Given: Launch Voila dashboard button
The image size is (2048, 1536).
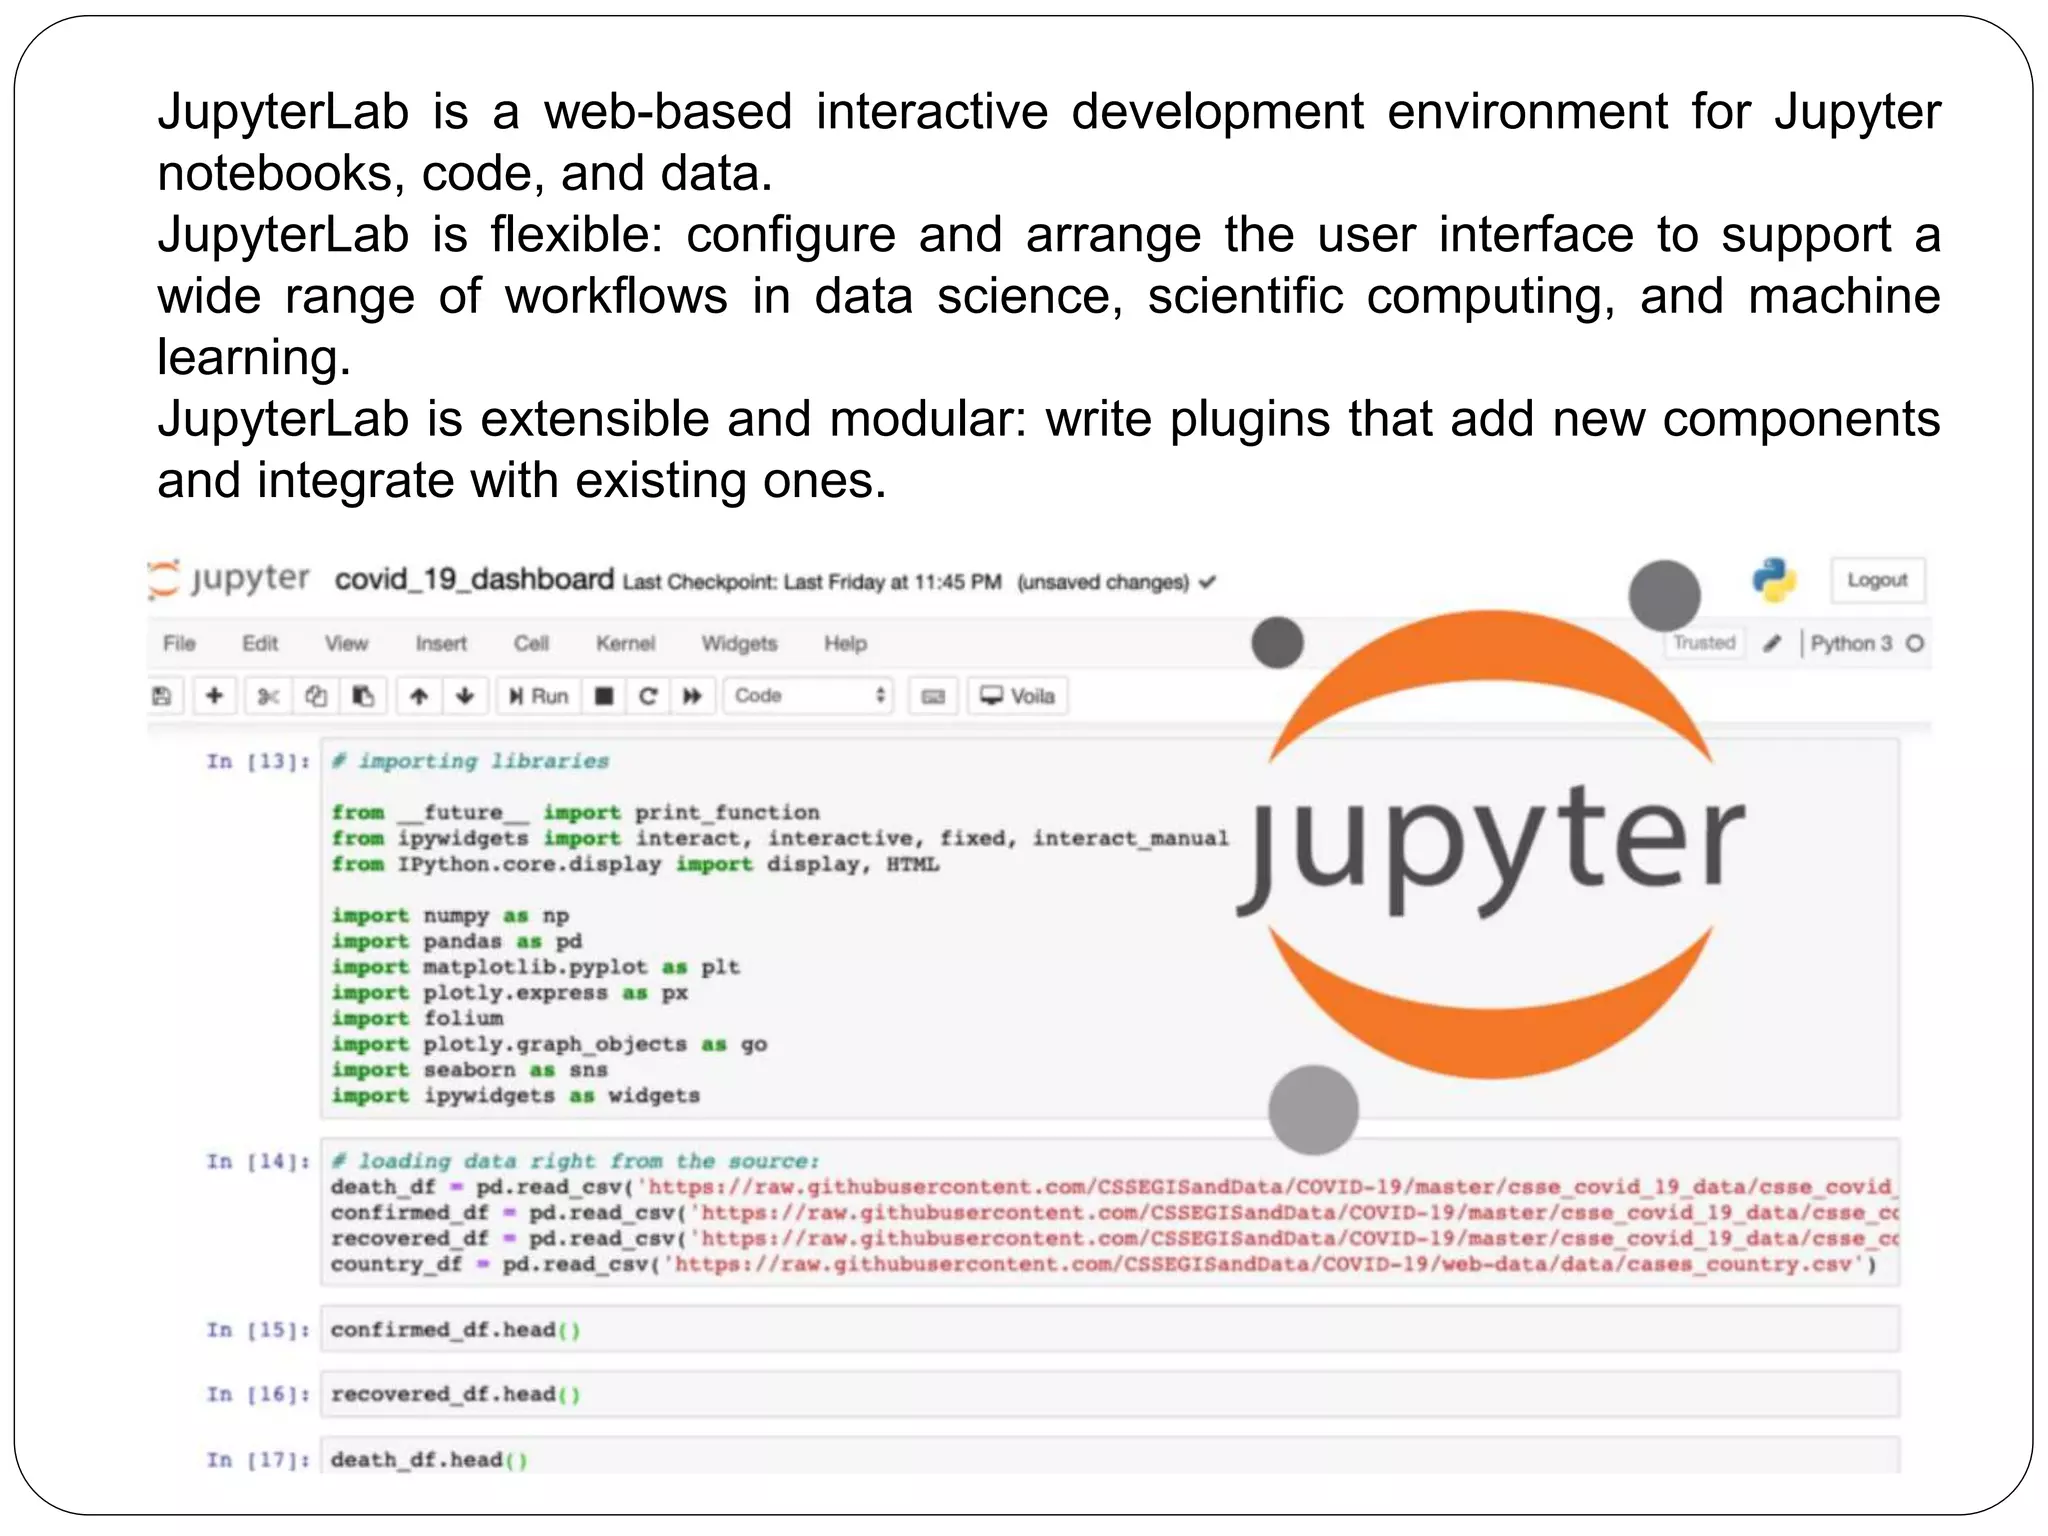Looking at the screenshot, I should coord(1018,696).
